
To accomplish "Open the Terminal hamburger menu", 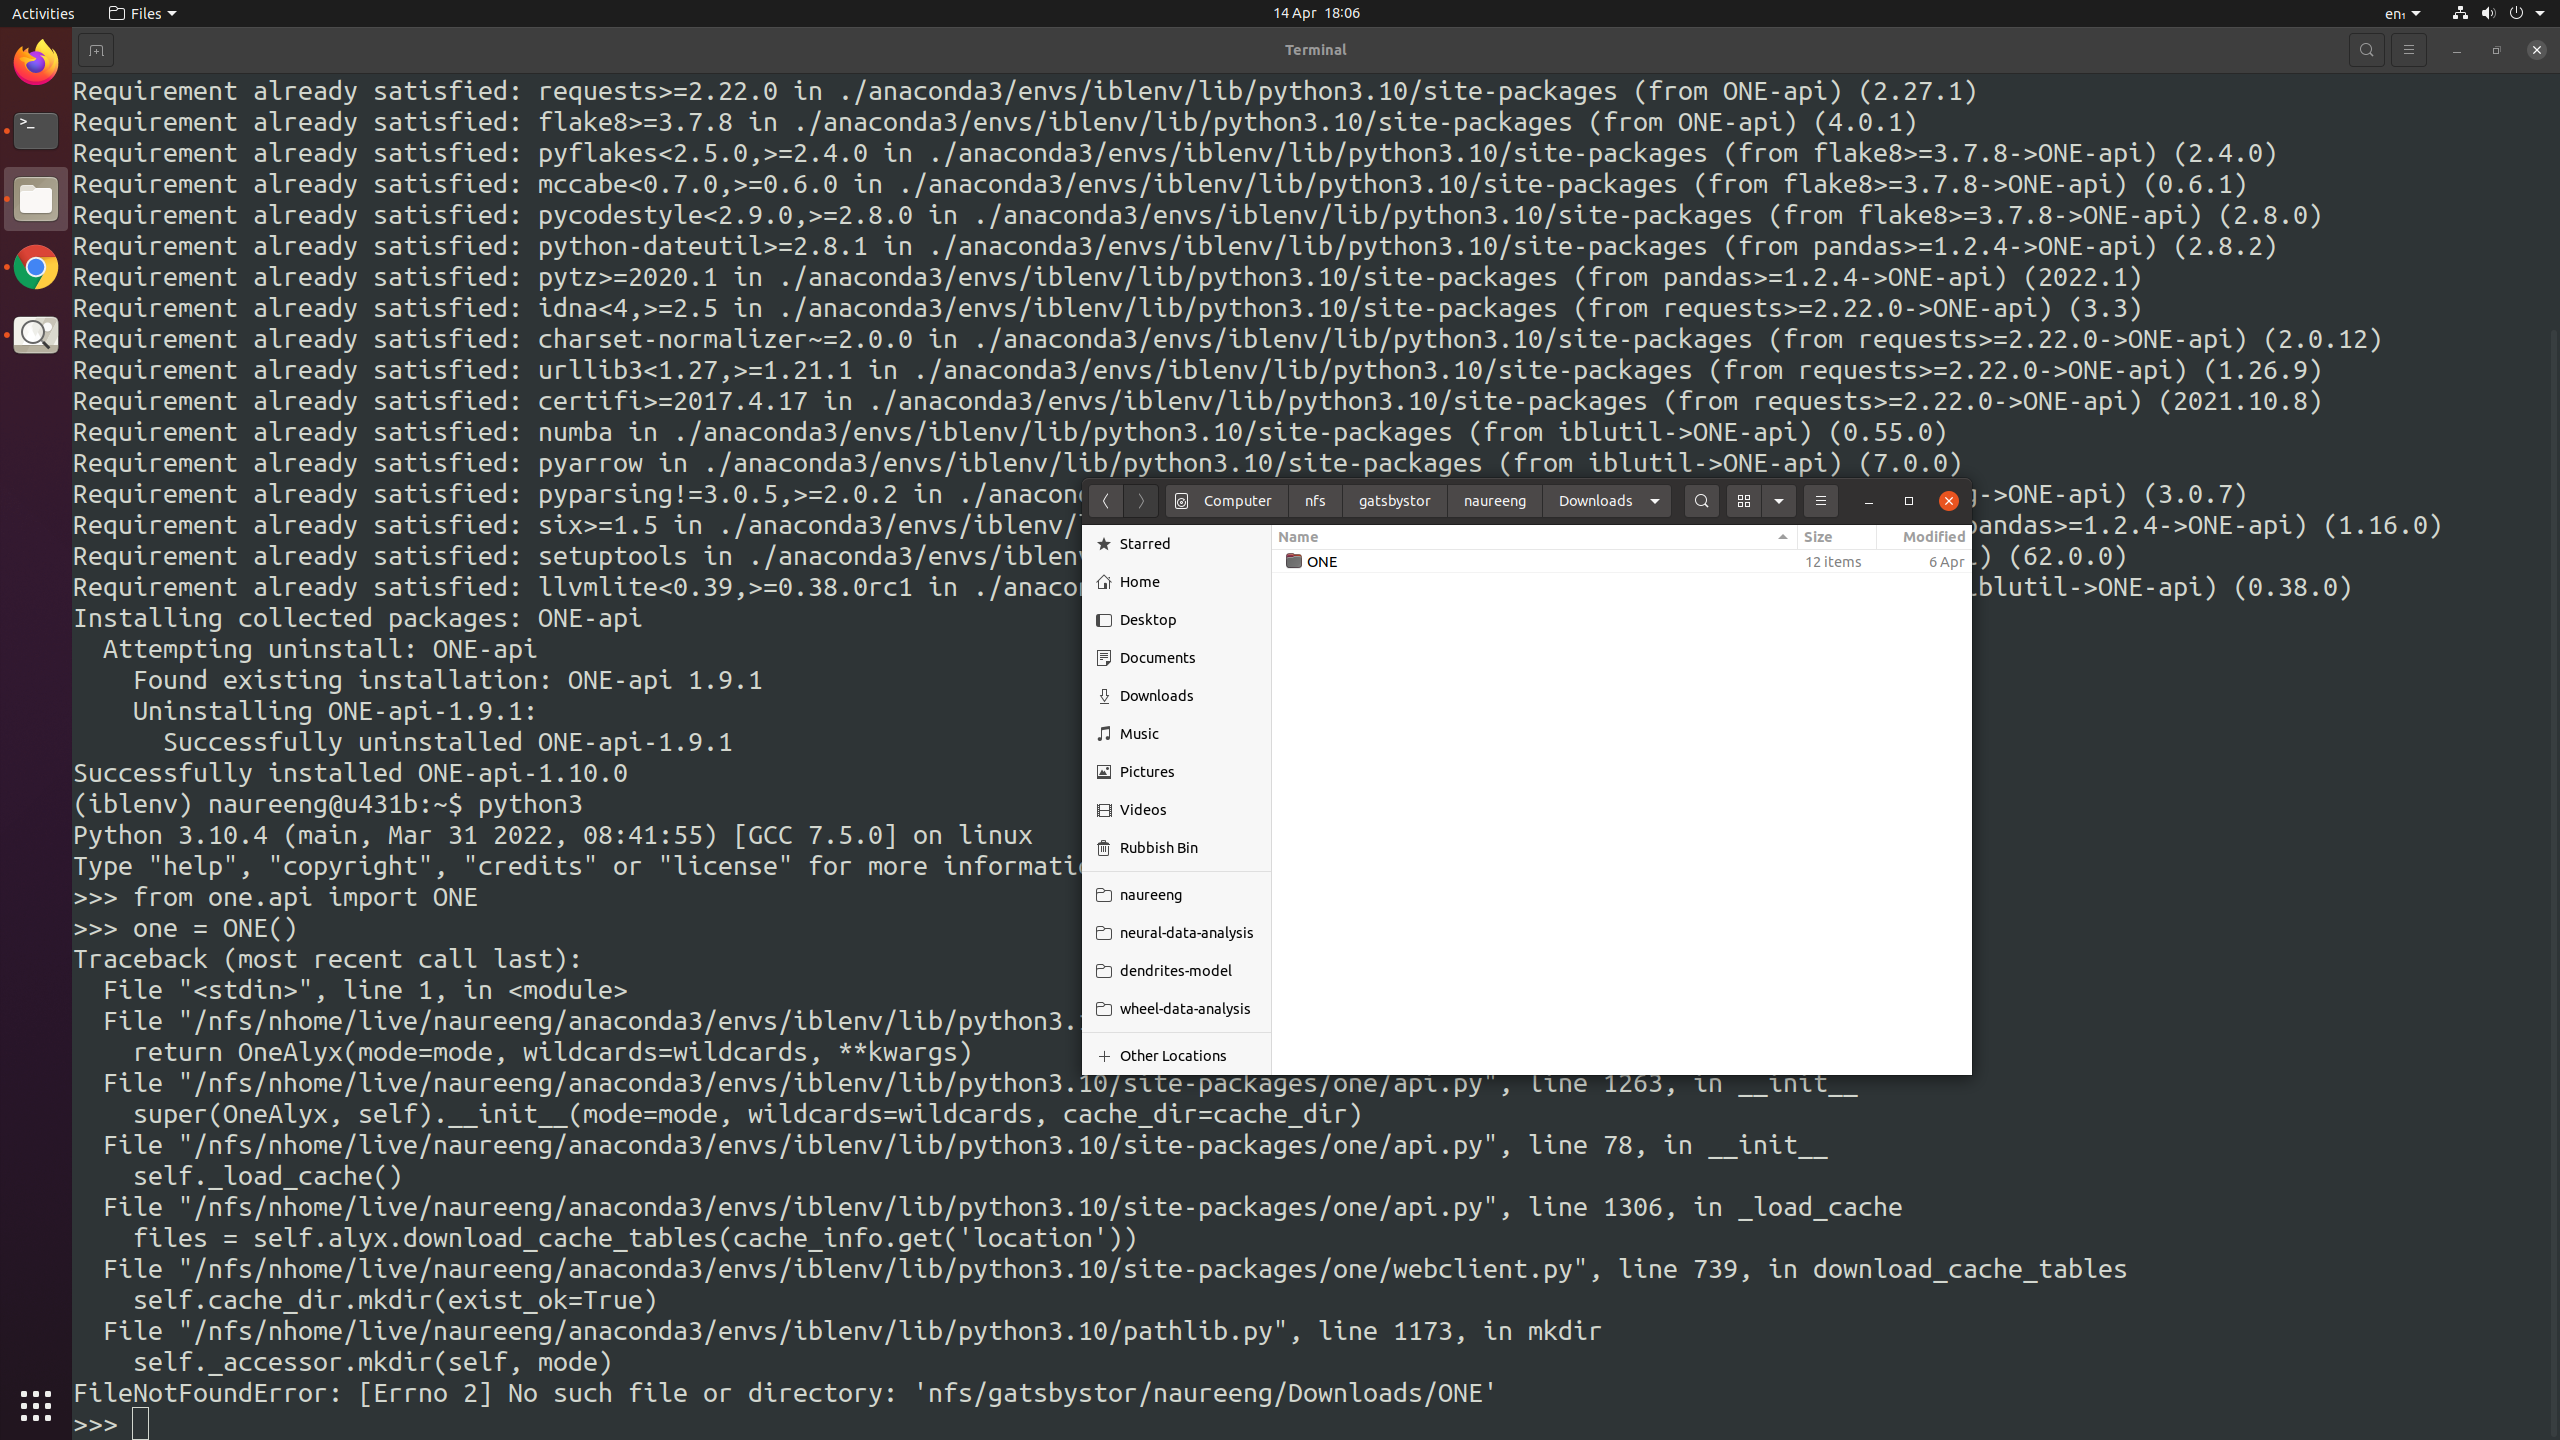I will [2408, 49].
